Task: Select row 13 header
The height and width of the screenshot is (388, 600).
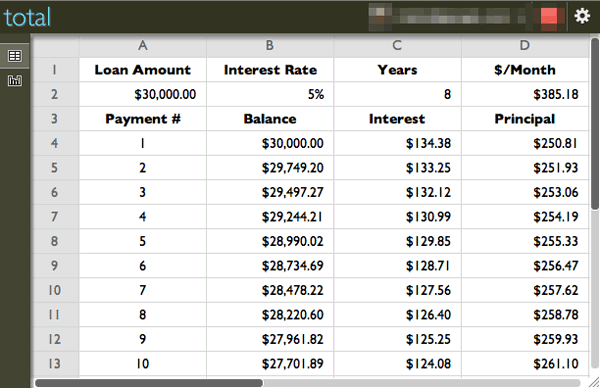Action: [55, 364]
